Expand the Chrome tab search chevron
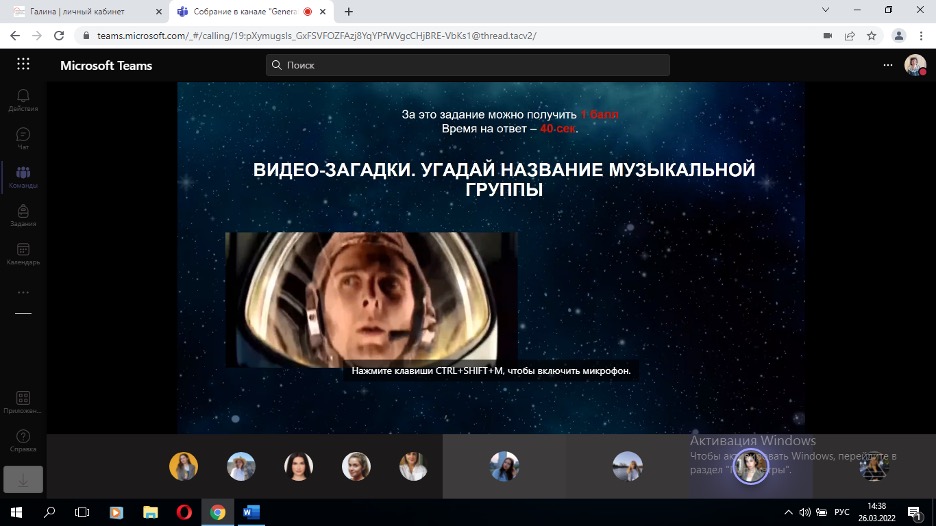 click(x=825, y=11)
